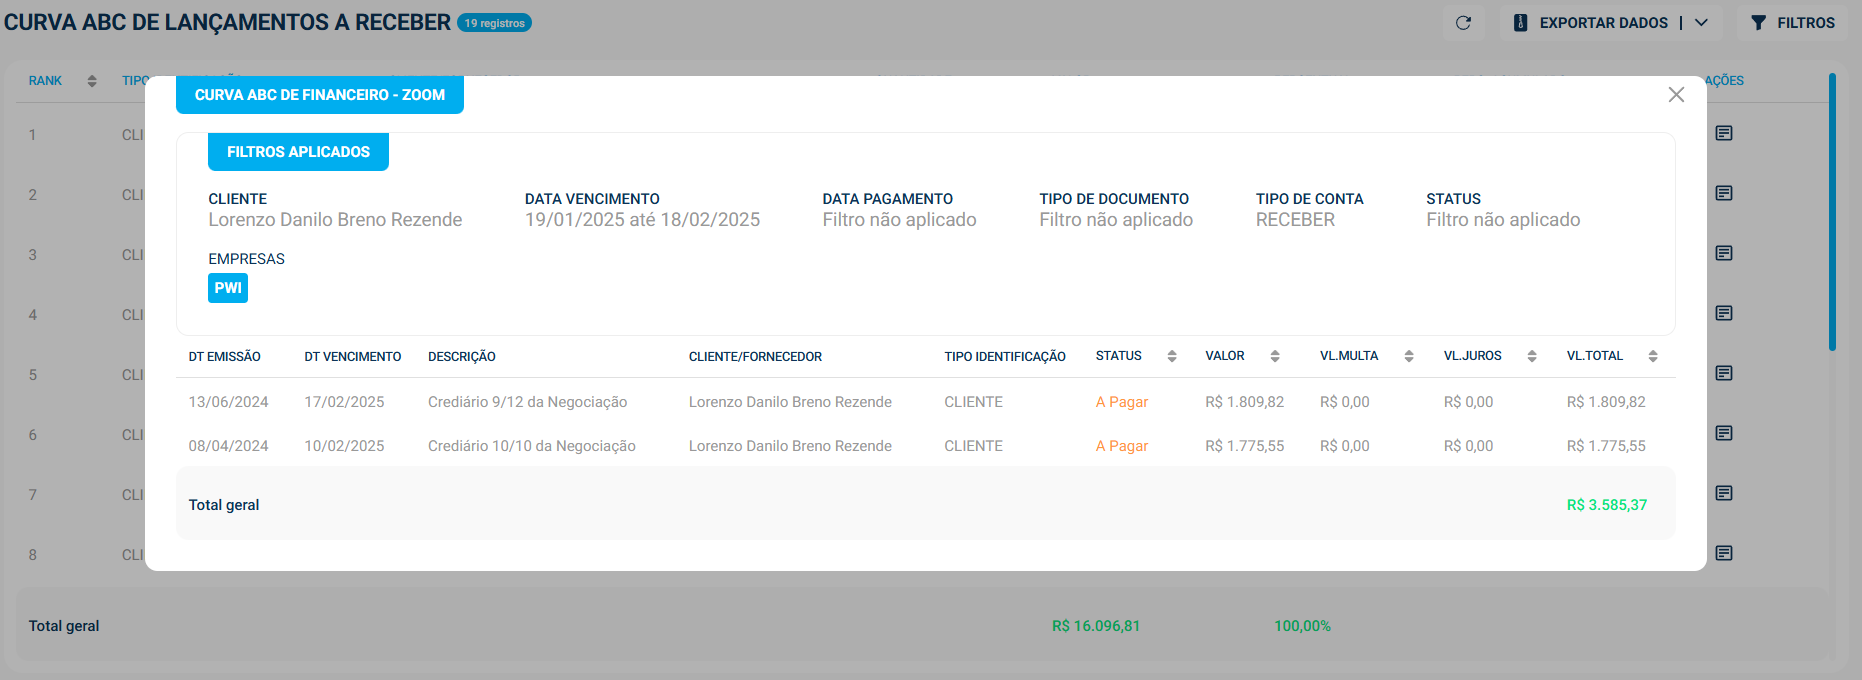Open details icon for rank 5 row
This screenshot has width=1862, height=680.
pyautogui.click(x=1724, y=373)
